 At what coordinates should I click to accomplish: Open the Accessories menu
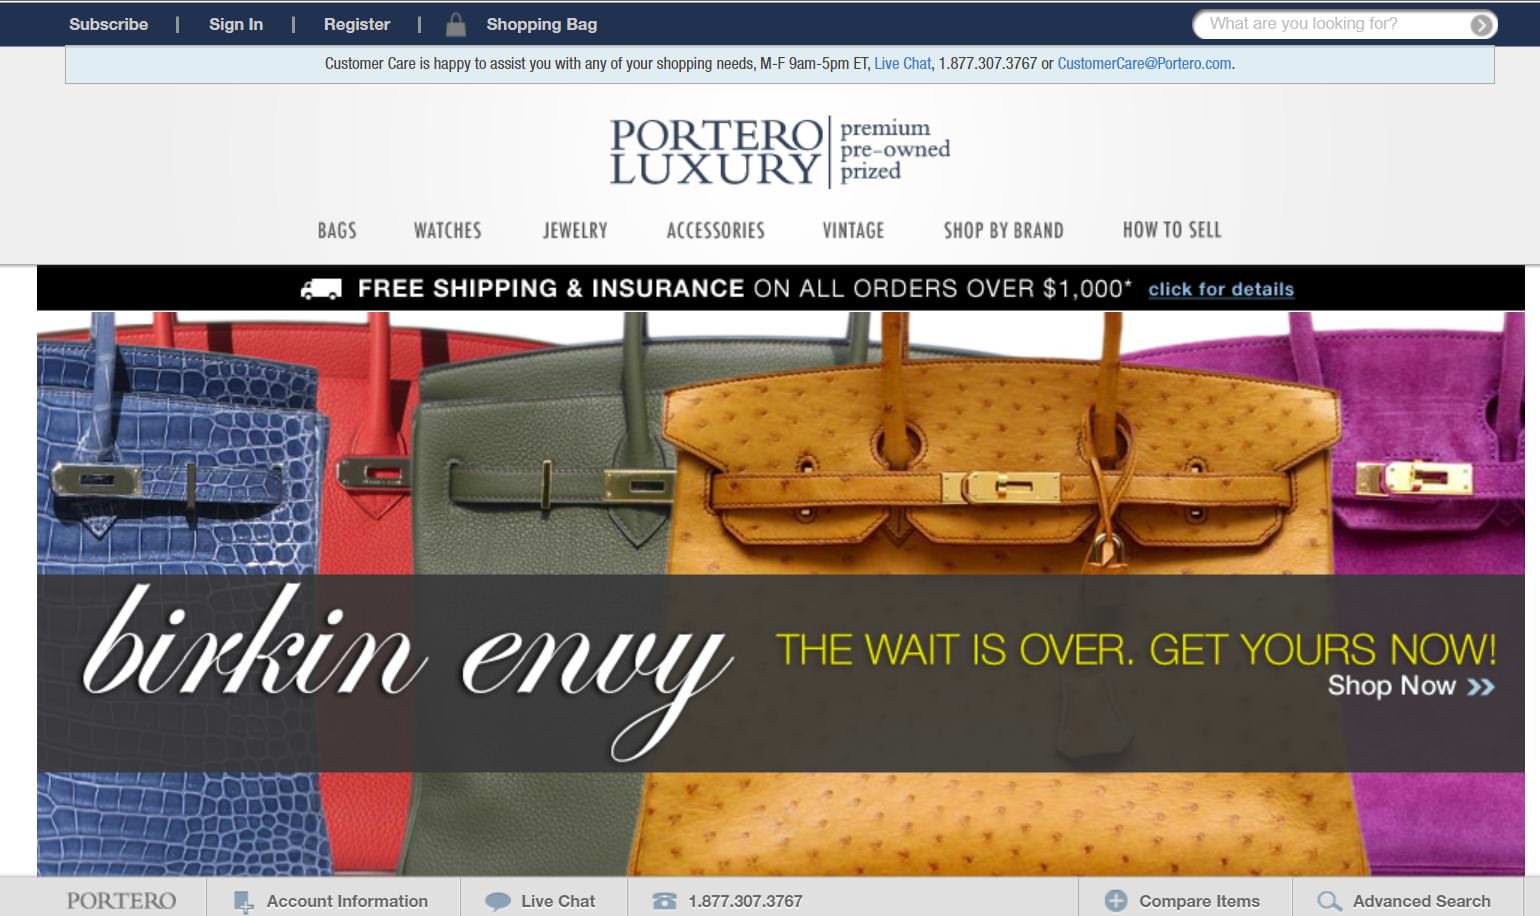(716, 231)
